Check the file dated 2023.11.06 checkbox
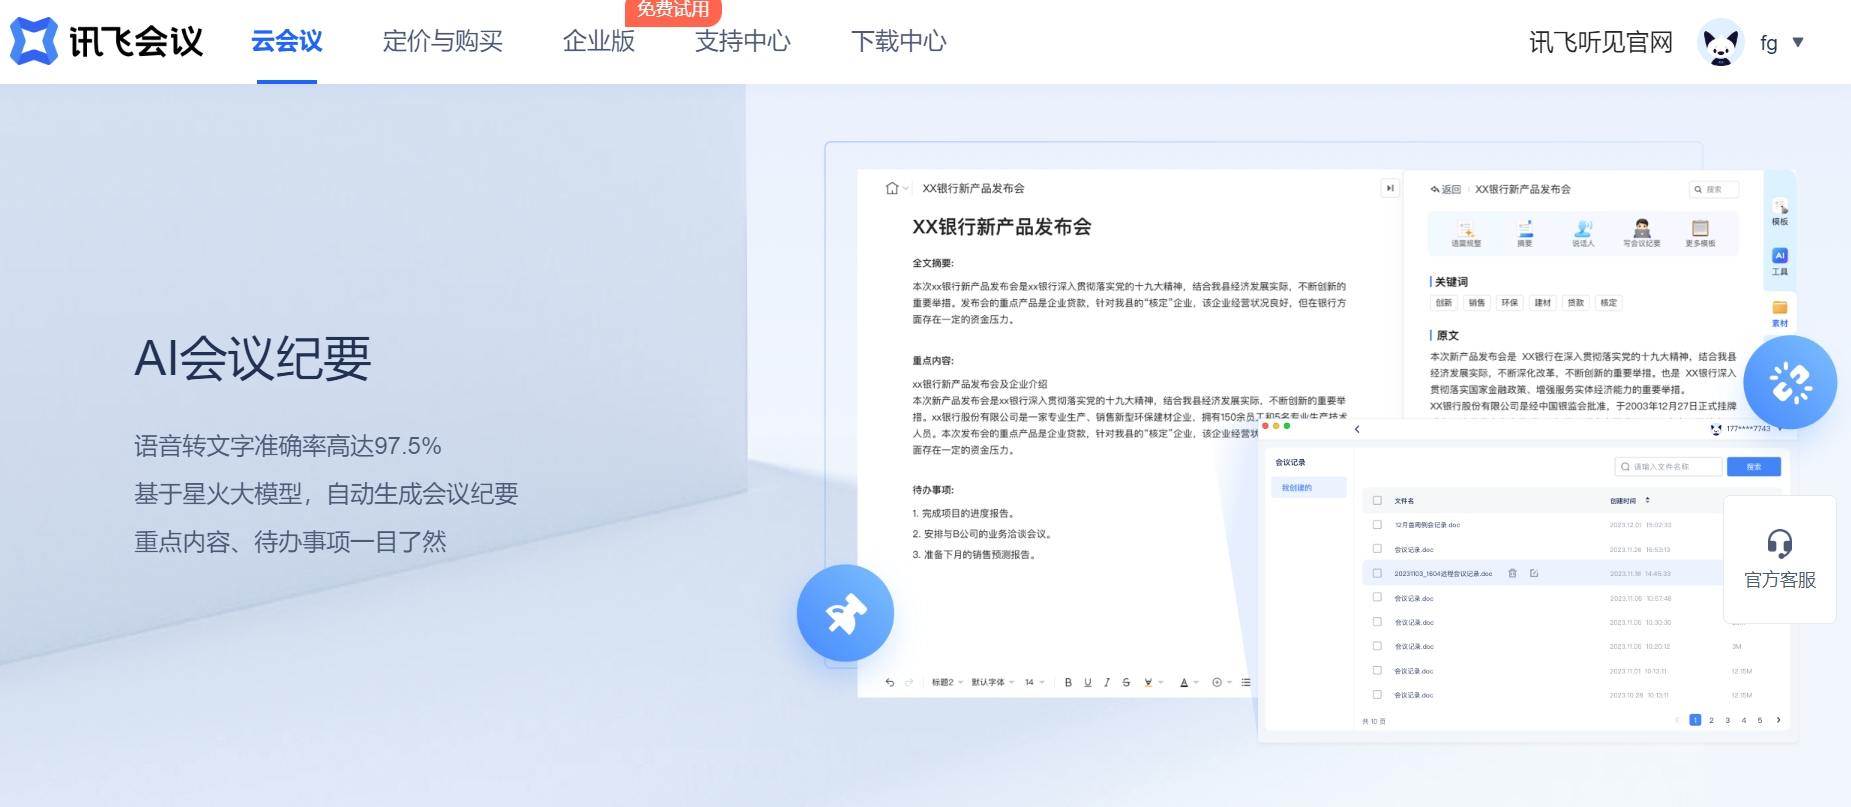1851x807 pixels. coord(1377,597)
